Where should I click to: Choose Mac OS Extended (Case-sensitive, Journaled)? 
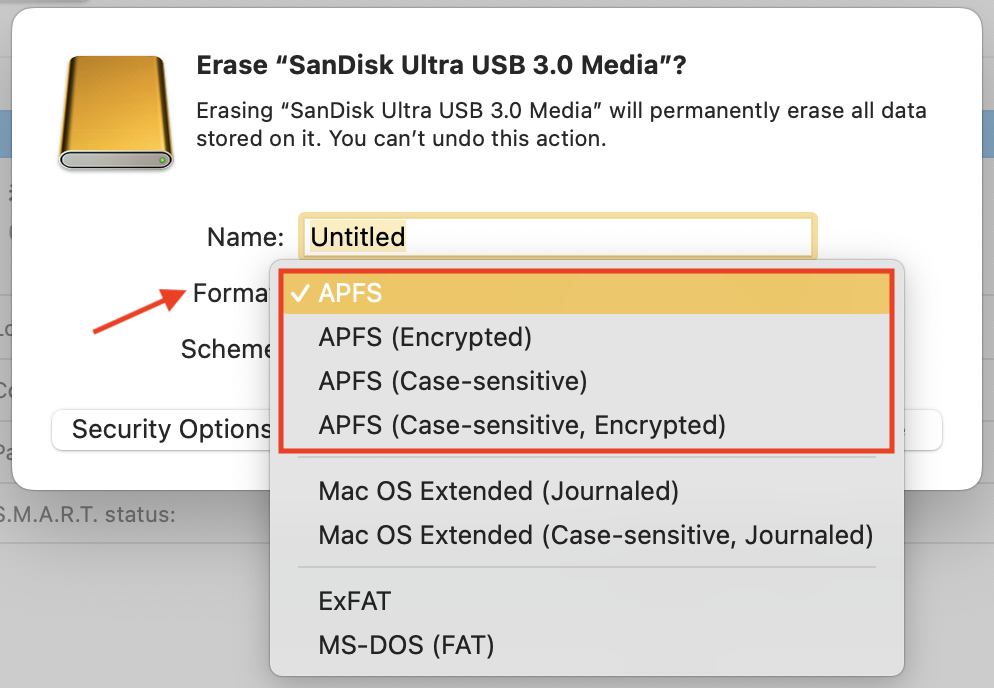pyautogui.click(x=595, y=535)
